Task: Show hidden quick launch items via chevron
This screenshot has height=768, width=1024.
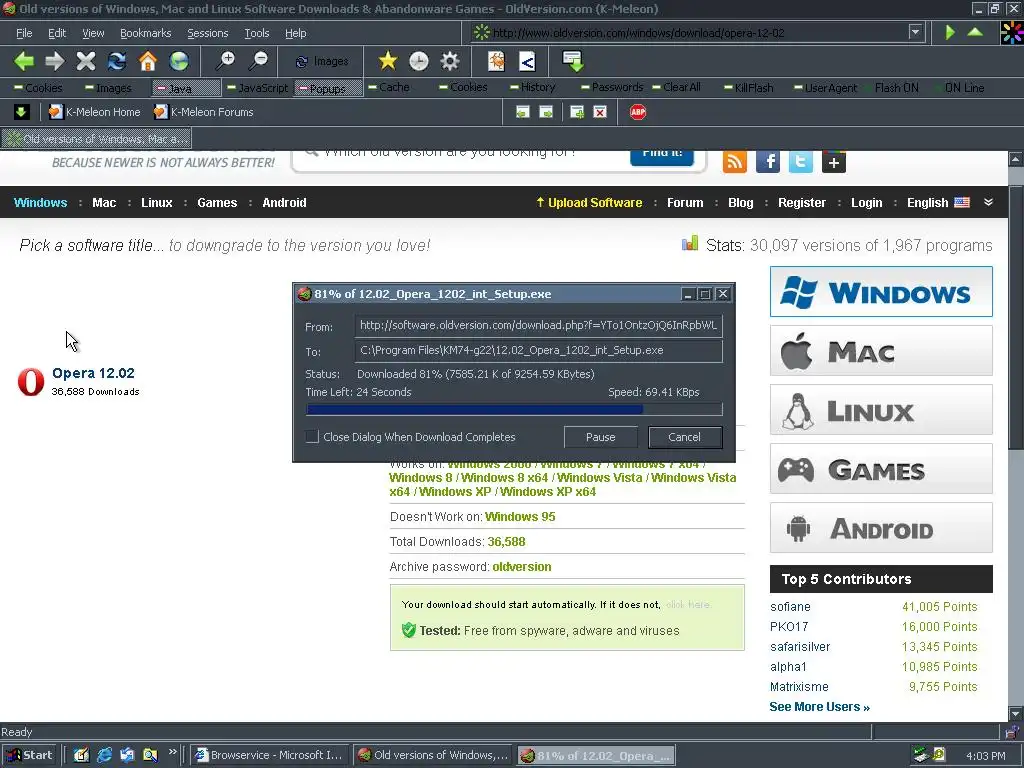Action: coord(172,752)
